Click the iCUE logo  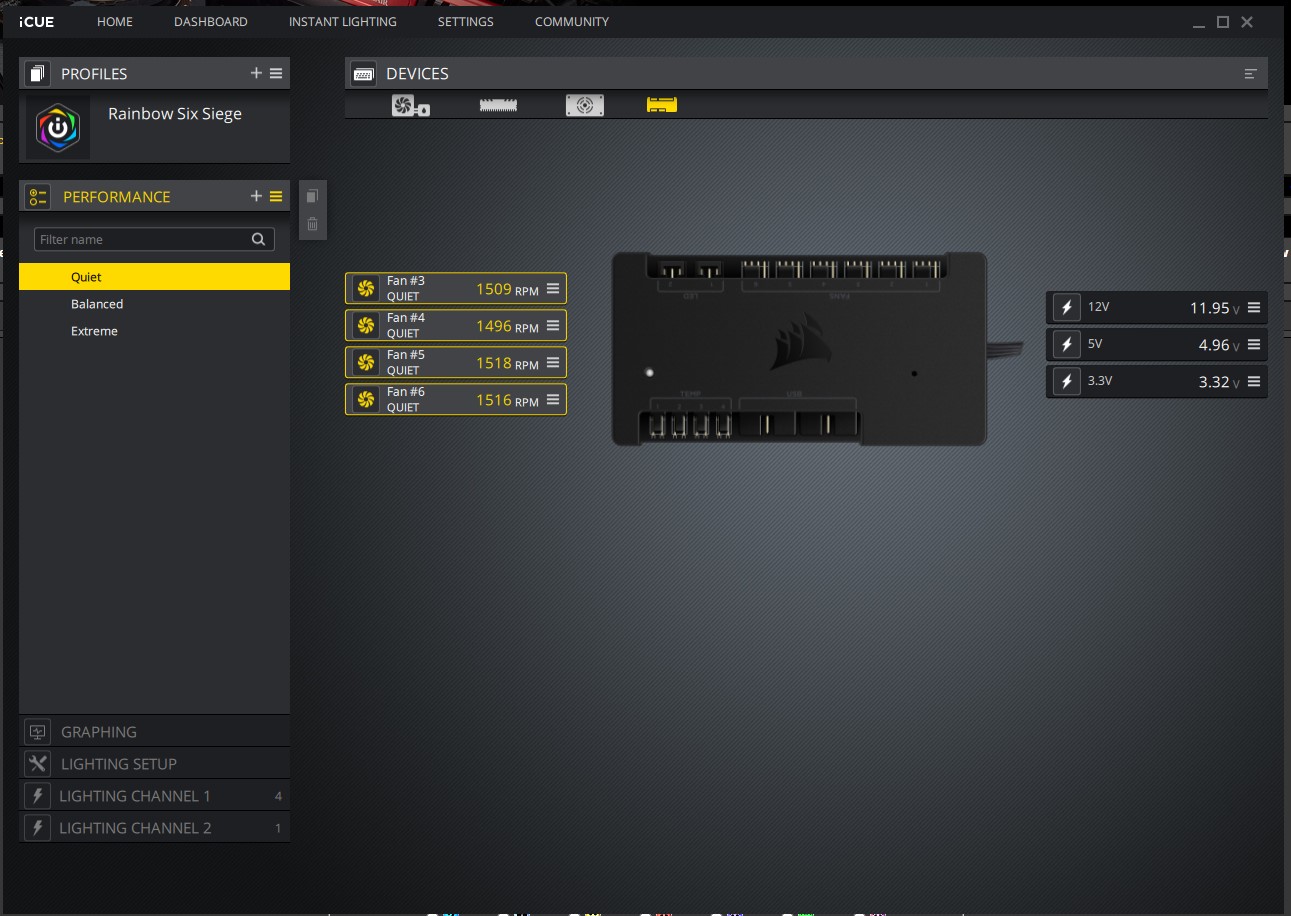tap(37, 21)
